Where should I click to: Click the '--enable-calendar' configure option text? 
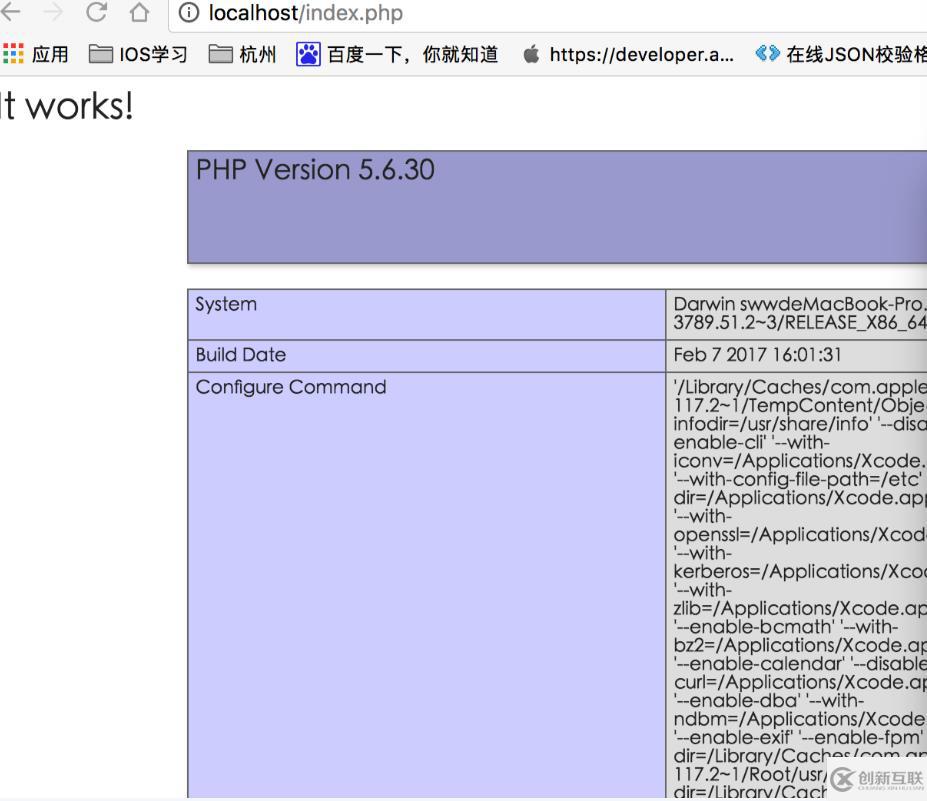[x=759, y=663]
